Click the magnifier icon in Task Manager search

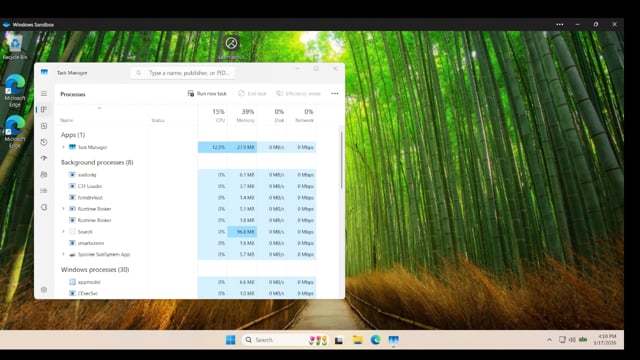(x=139, y=73)
